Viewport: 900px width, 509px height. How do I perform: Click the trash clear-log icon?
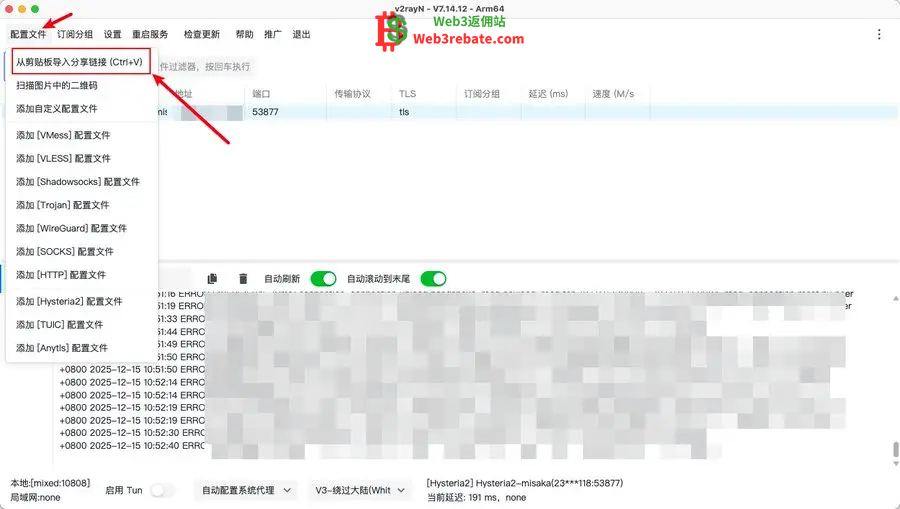(243, 278)
